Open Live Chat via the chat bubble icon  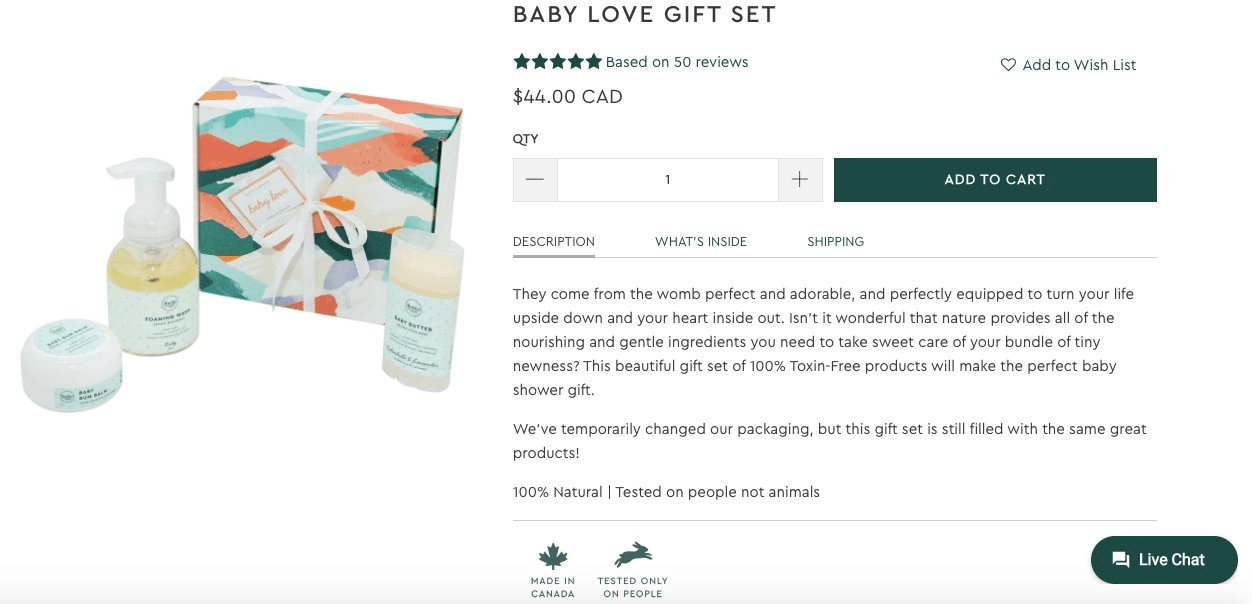(1120, 560)
